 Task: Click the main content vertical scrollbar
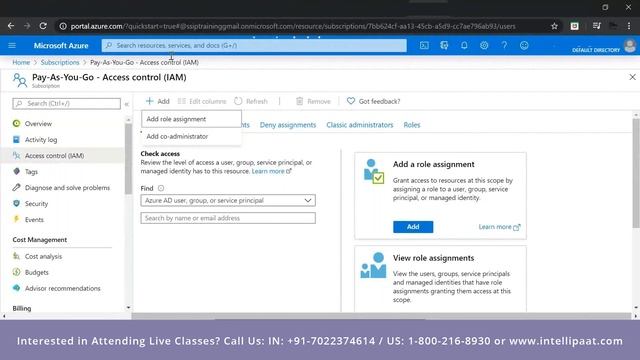tap(636, 173)
